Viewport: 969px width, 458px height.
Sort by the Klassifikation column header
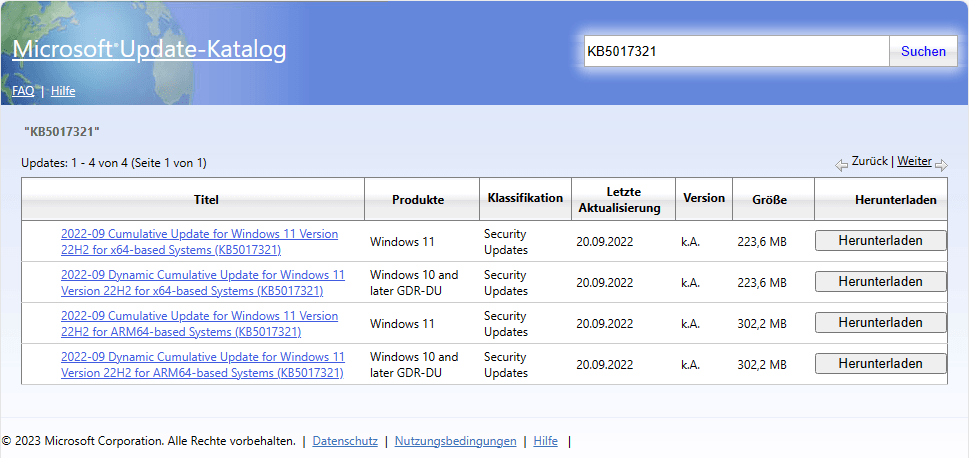pos(525,198)
